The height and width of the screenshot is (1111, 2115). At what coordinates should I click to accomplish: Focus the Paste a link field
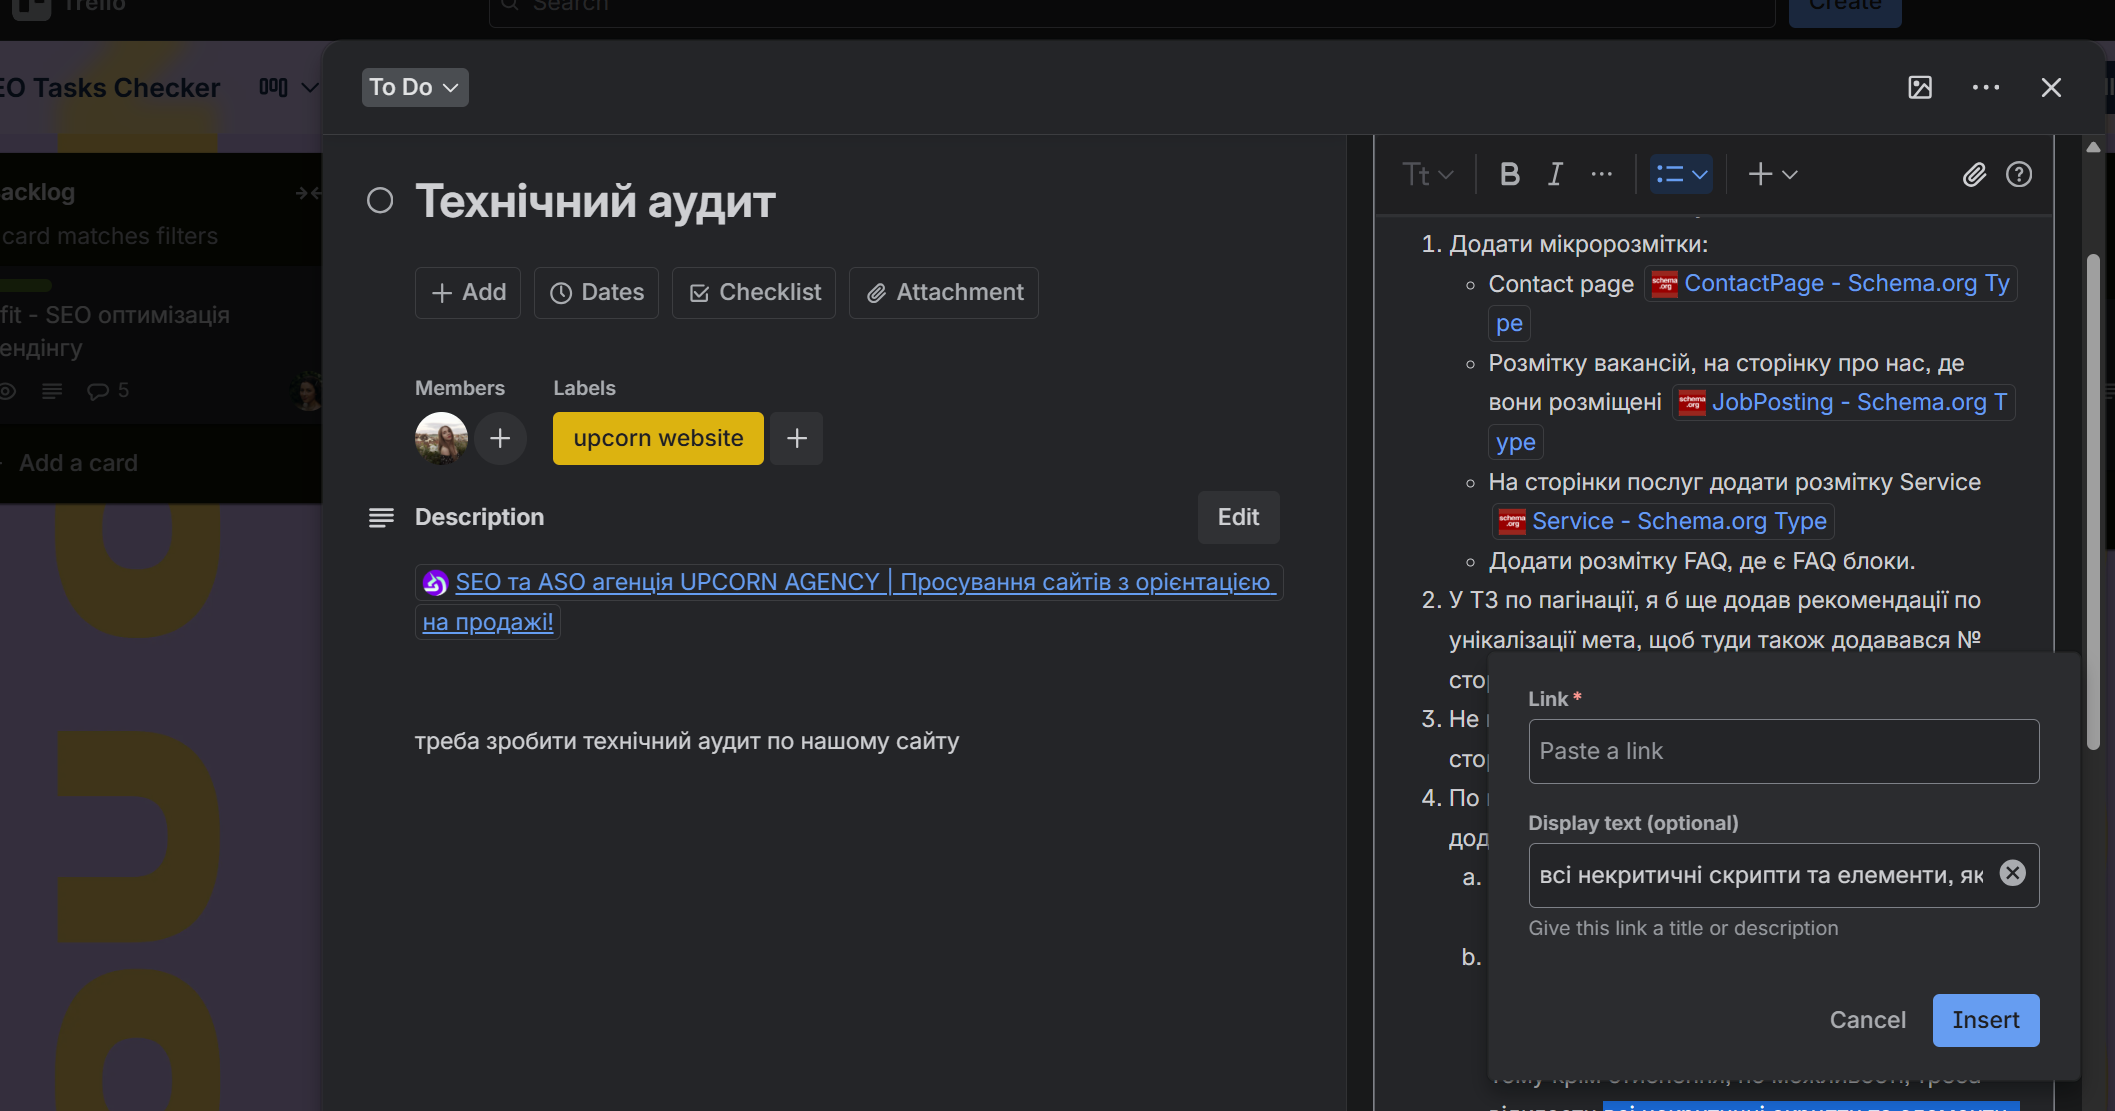(x=1783, y=751)
